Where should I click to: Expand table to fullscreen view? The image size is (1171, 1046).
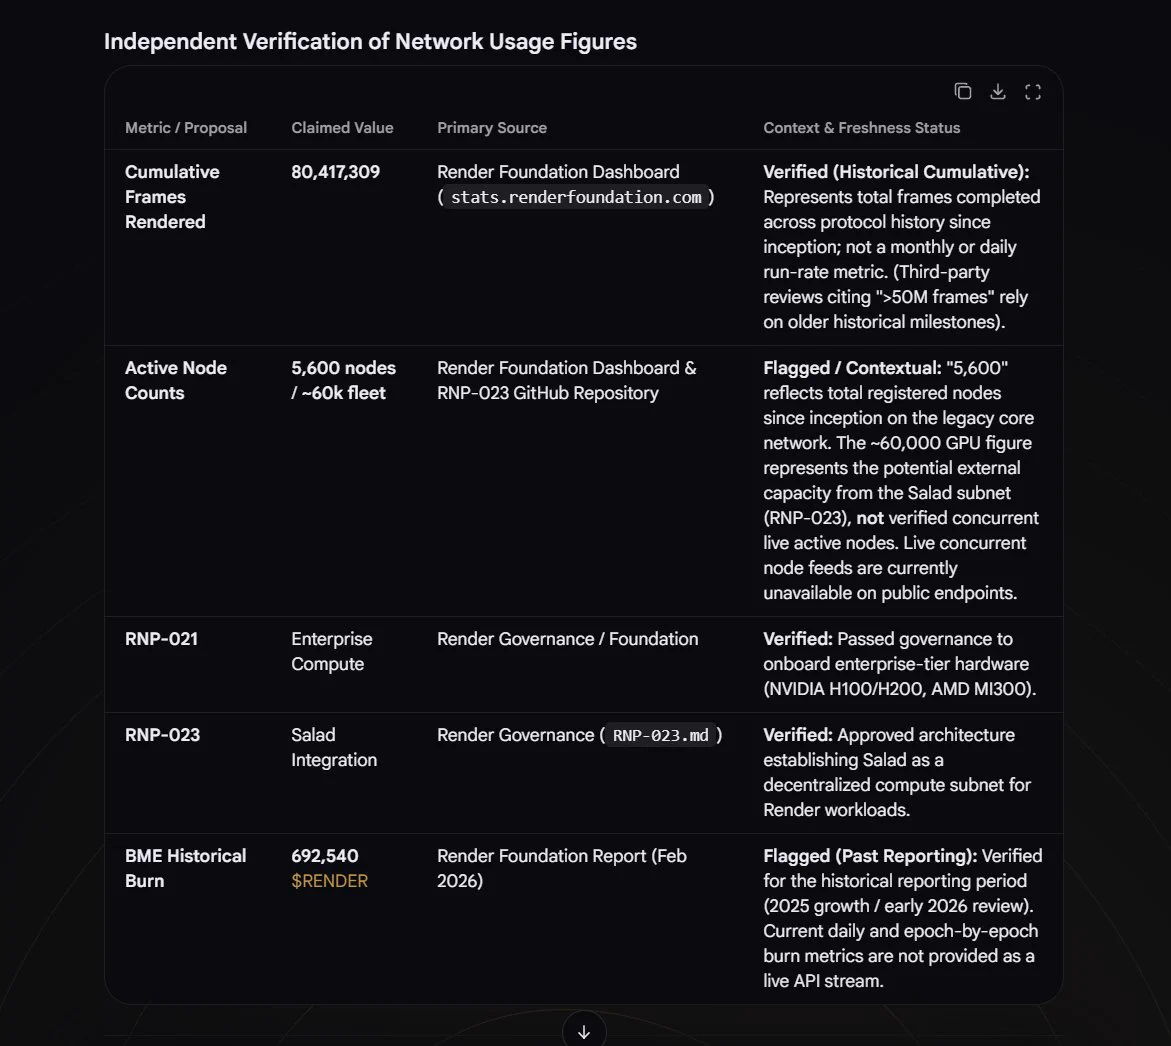(x=1033, y=91)
